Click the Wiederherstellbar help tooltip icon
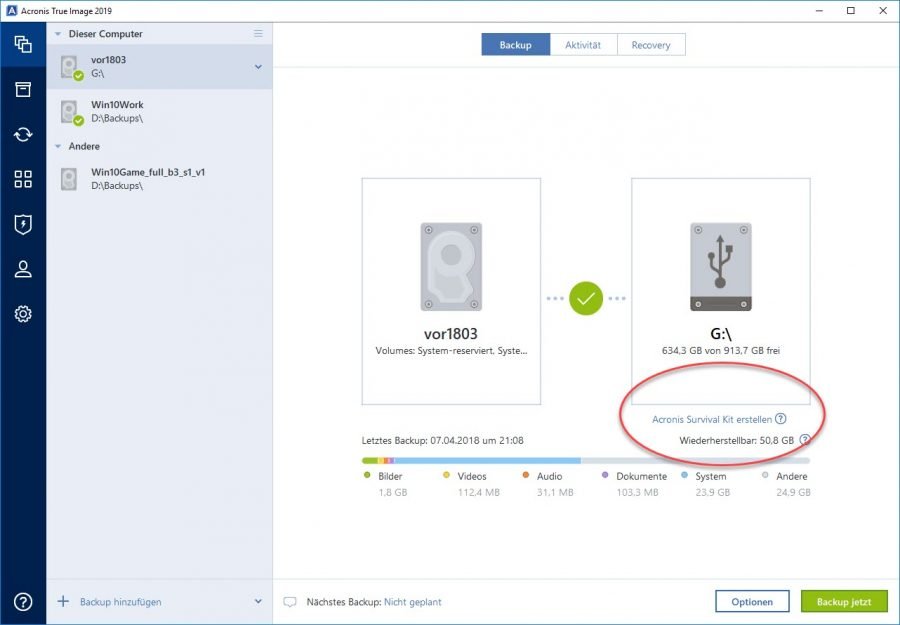The image size is (900, 625). point(804,437)
